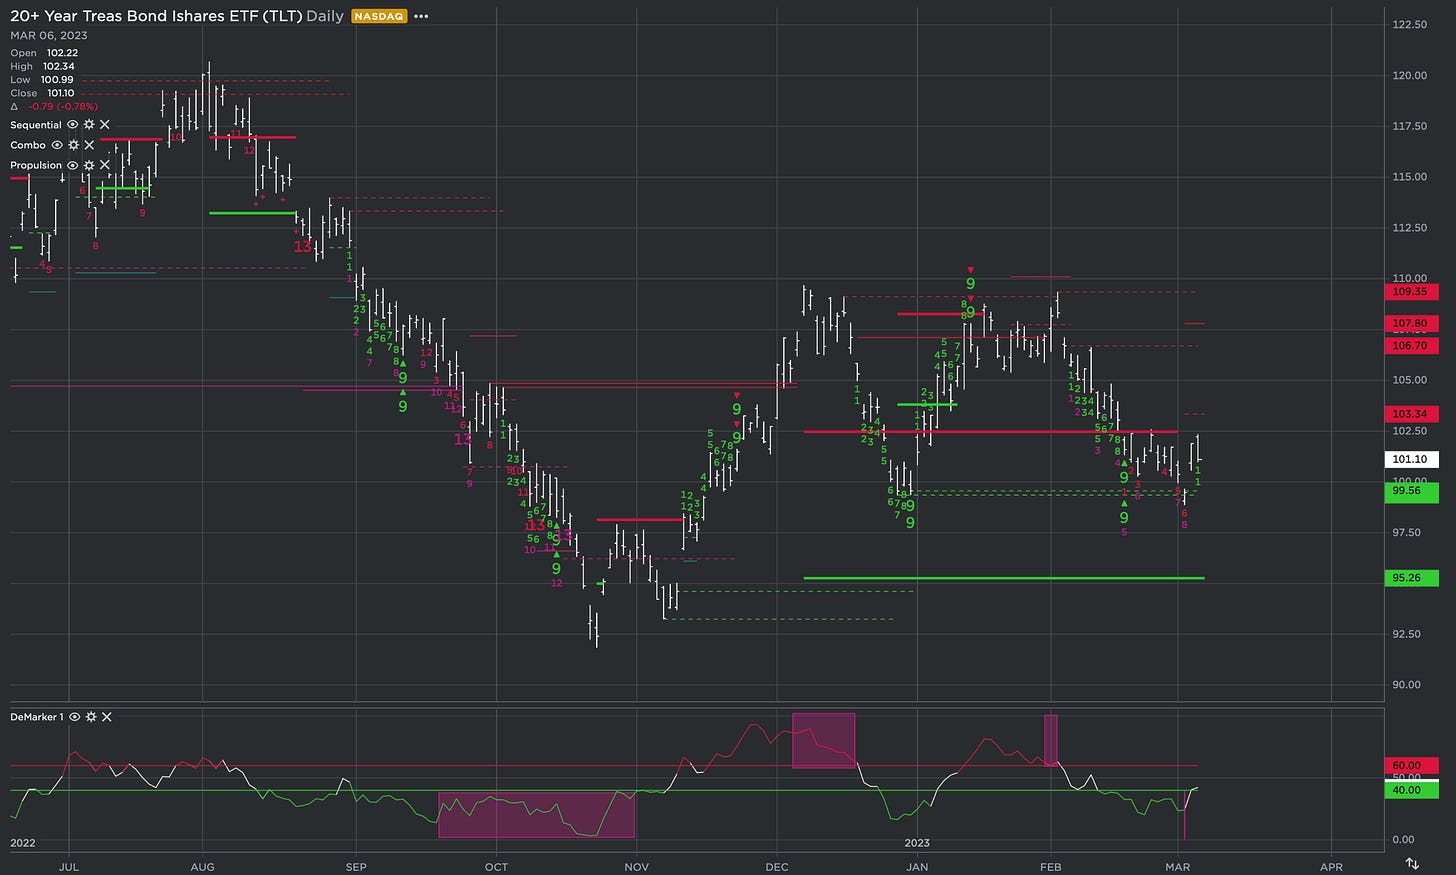Click the red 109.35 price label

click(1409, 292)
